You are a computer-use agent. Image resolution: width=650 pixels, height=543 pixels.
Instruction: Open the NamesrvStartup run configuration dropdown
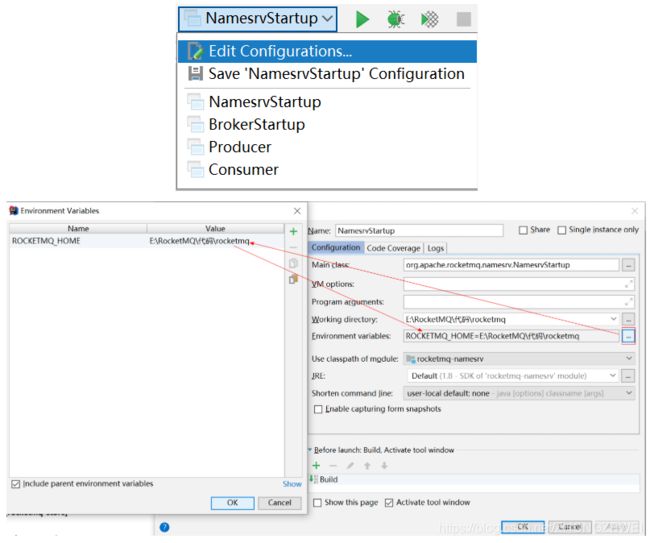[257, 19]
